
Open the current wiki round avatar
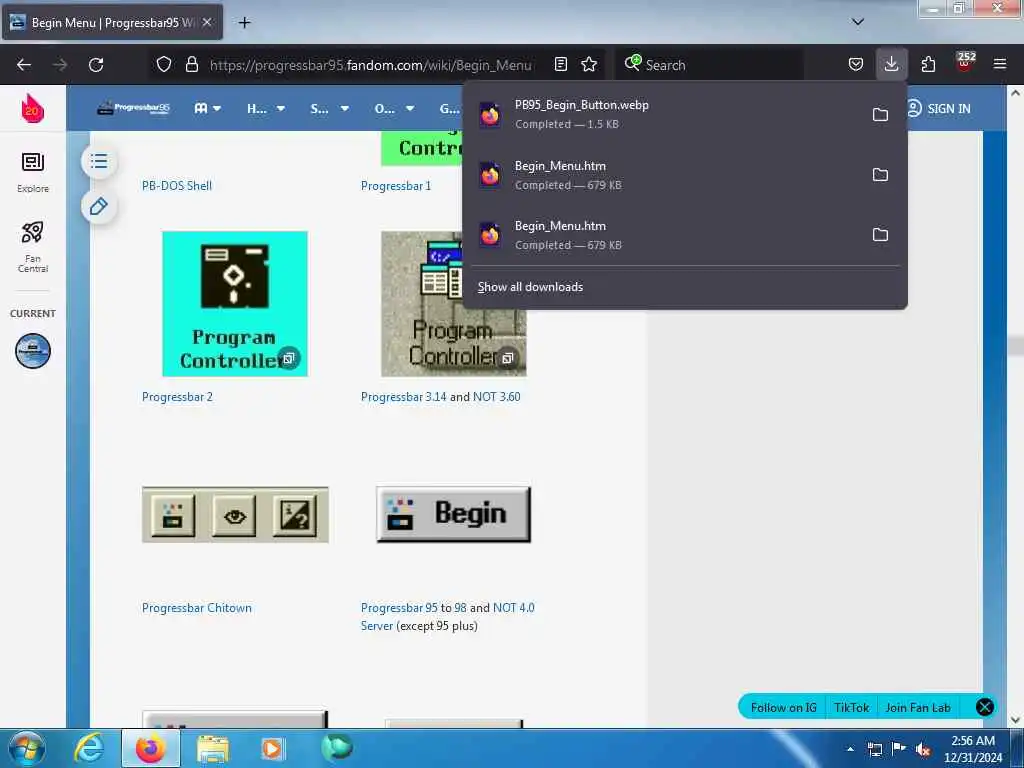(33, 351)
